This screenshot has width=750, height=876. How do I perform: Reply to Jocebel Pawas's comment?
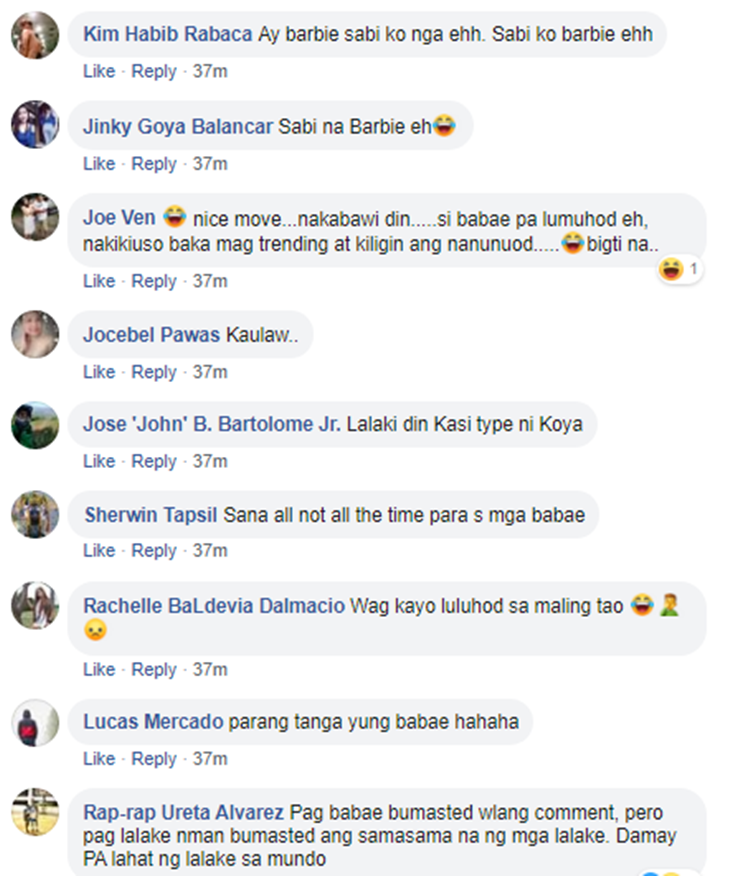point(154,372)
